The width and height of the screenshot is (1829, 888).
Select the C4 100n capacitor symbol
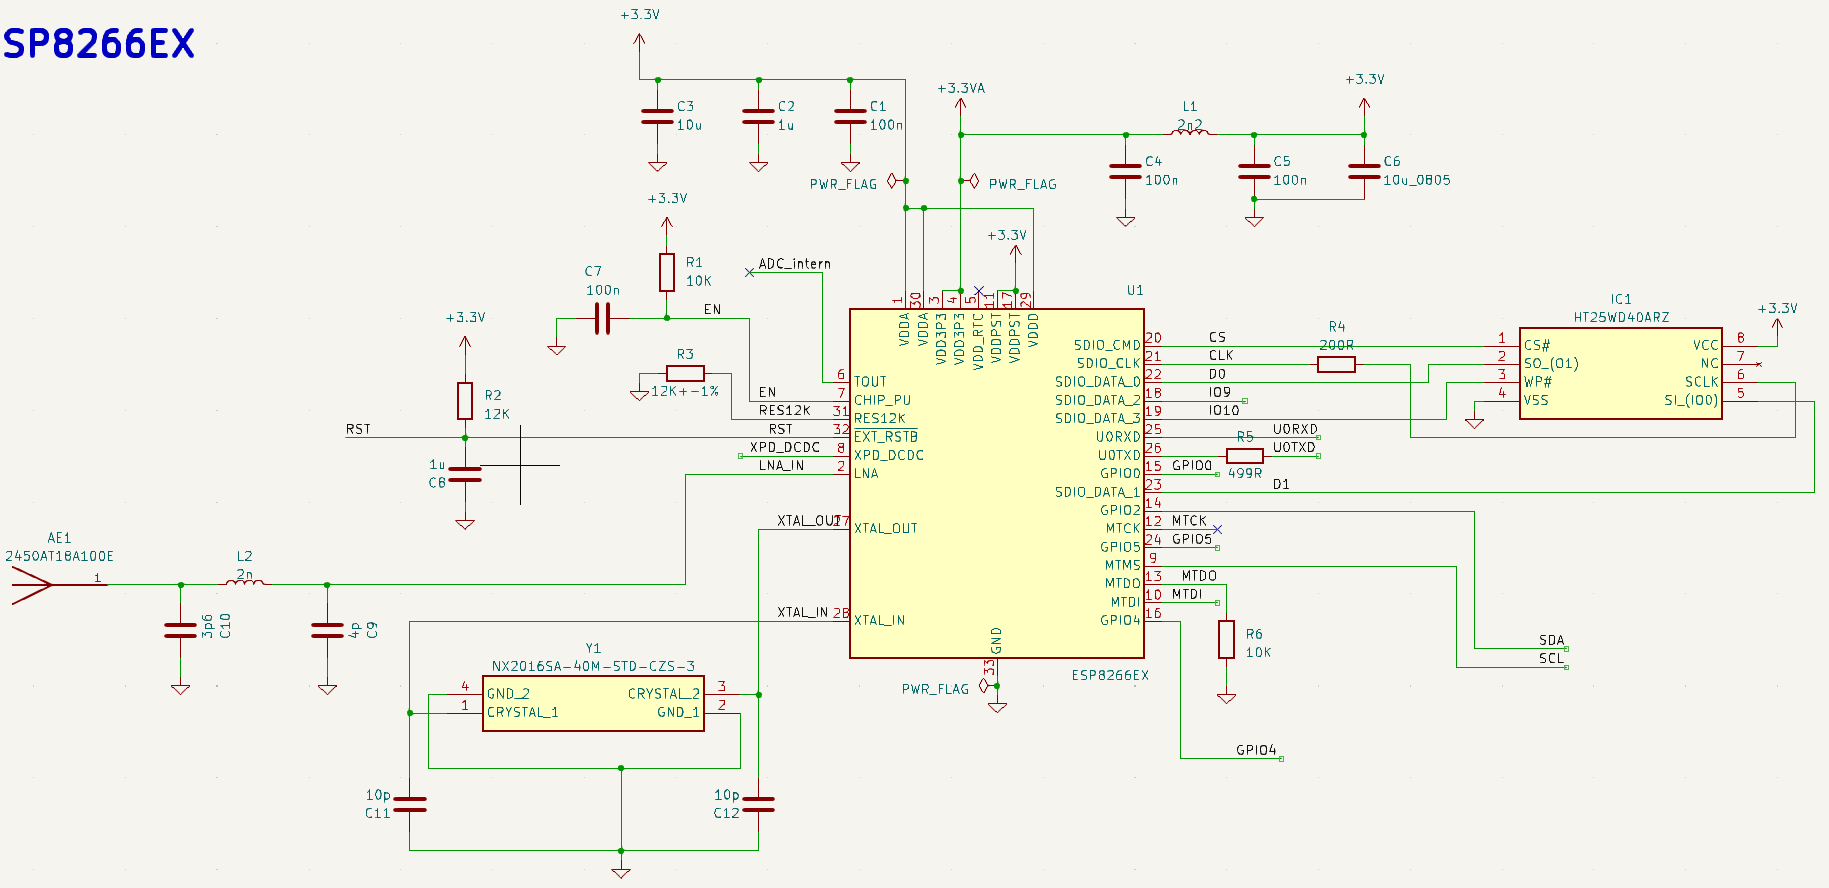pyautogui.click(x=1125, y=171)
